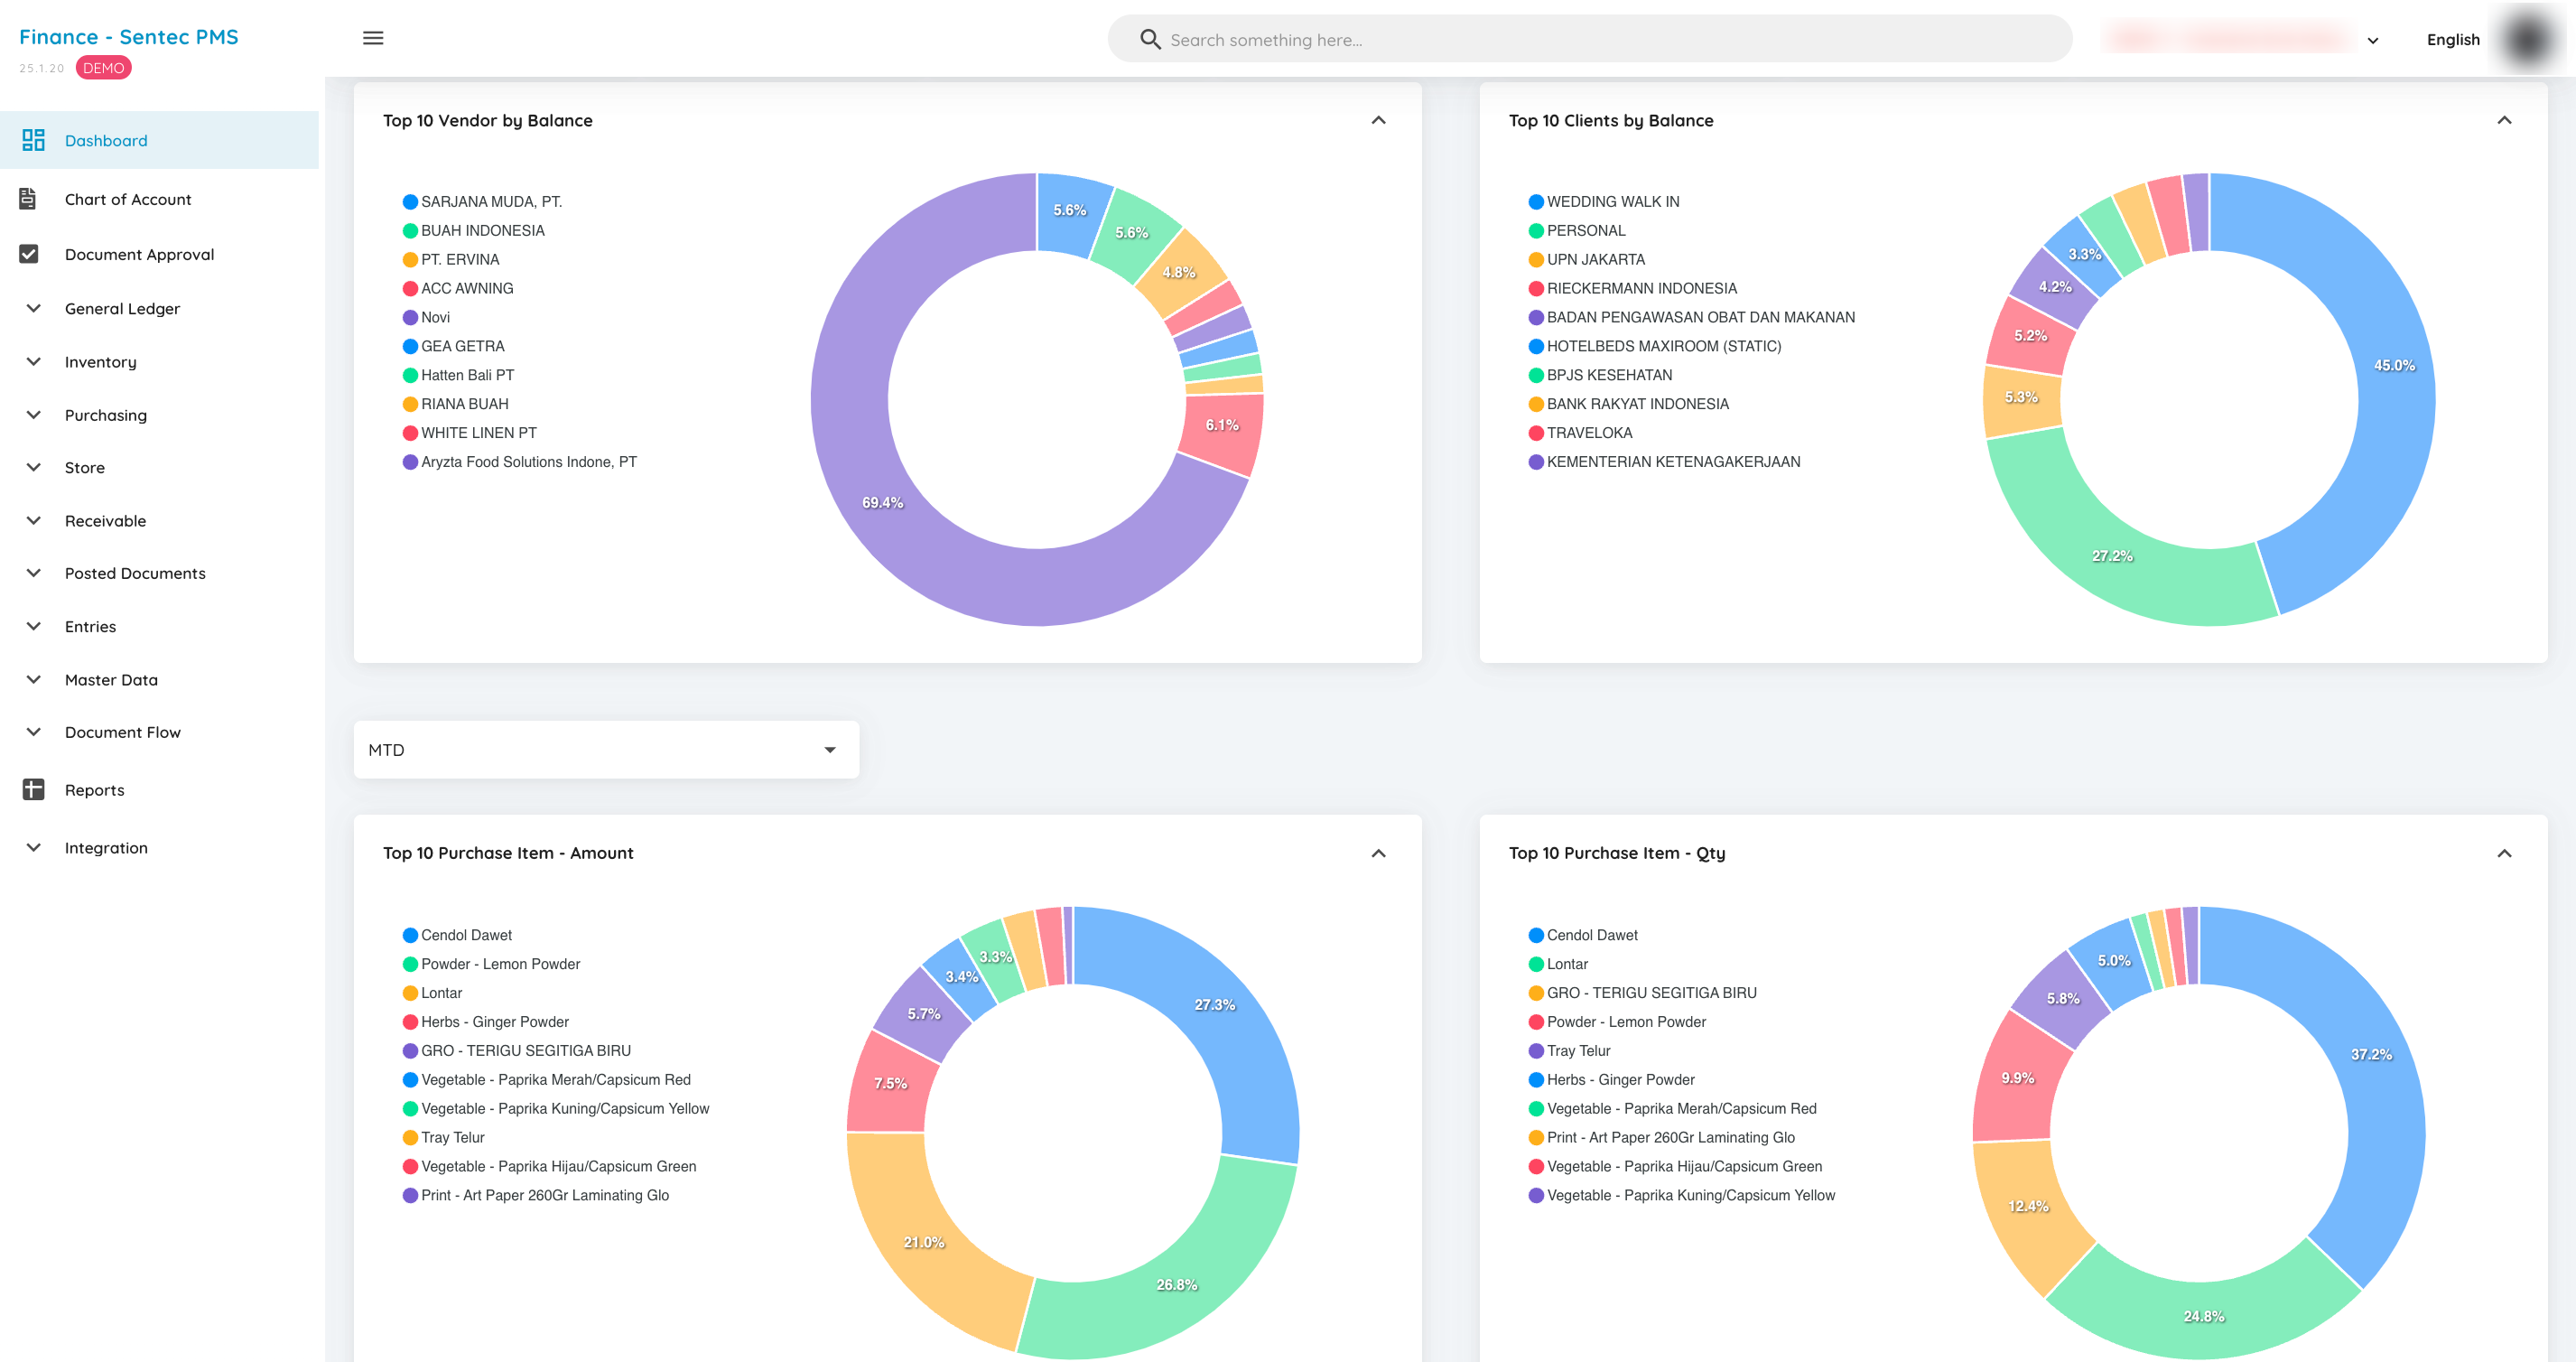Click the DEMO badge
Viewport: 2576px width, 1362px height.
104,68
